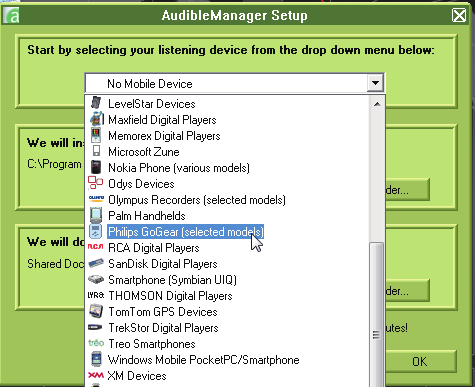The width and height of the screenshot is (475, 387).
Task: Click the OK button
Action: (419, 361)
